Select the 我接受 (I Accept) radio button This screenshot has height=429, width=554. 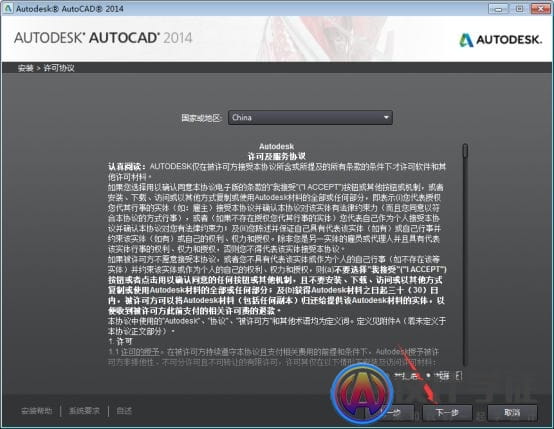point(428,376)
